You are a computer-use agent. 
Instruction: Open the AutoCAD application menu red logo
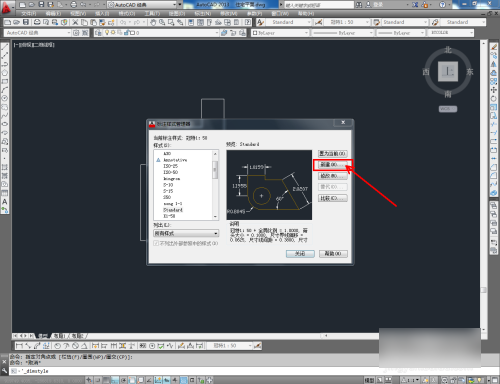(x=6, y=7)
